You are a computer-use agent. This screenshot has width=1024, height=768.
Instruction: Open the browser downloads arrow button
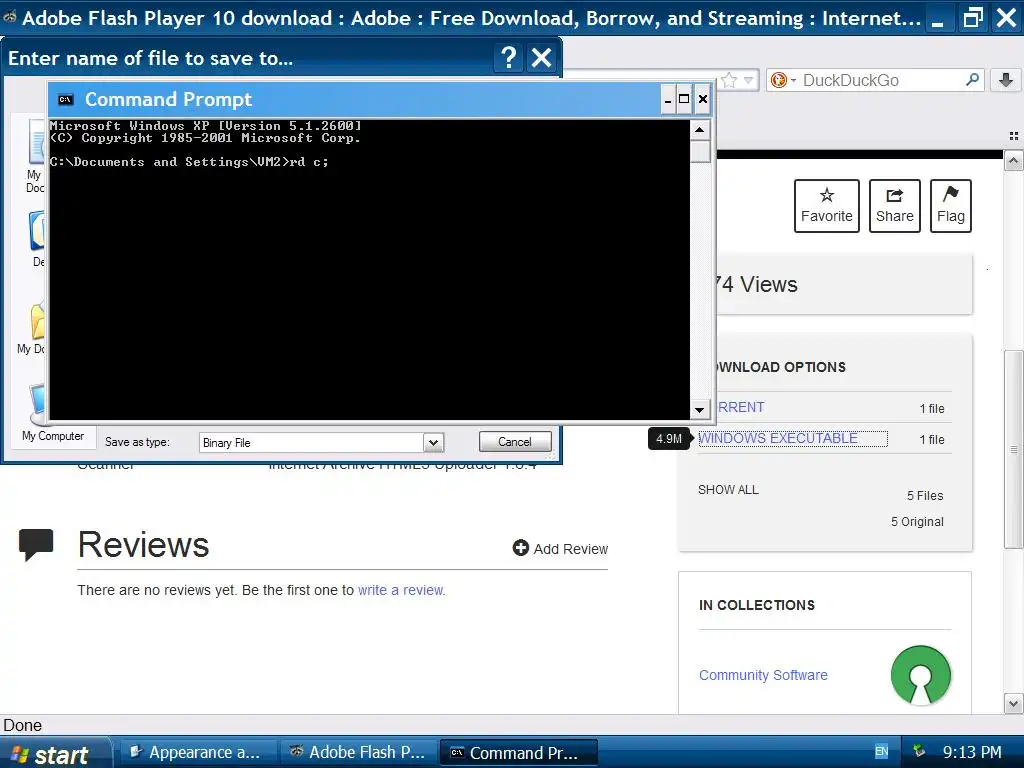click(x=1006, y=80)
